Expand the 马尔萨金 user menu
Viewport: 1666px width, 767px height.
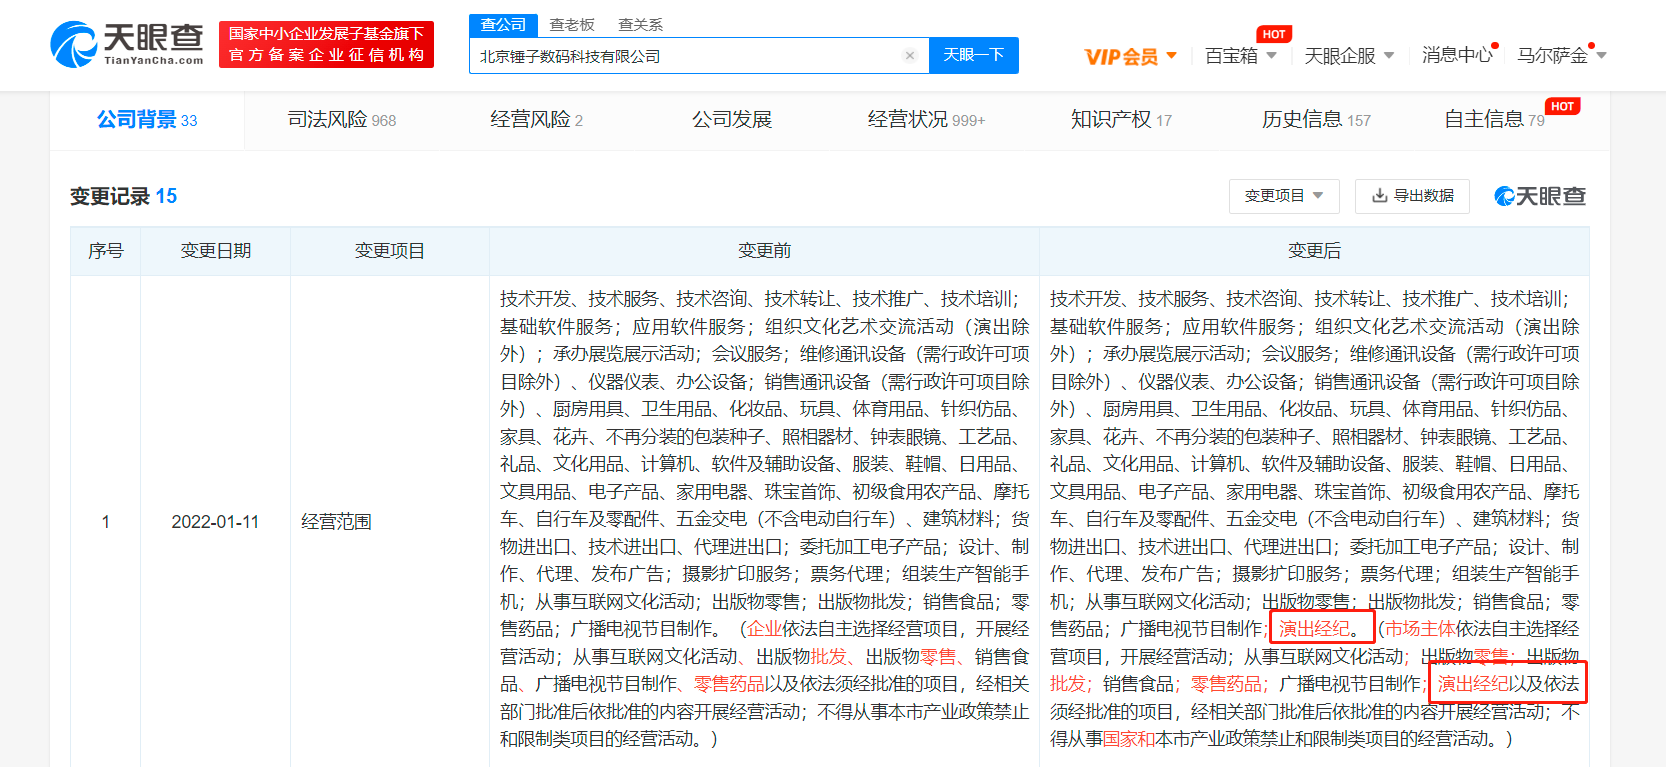(1561, 55)
